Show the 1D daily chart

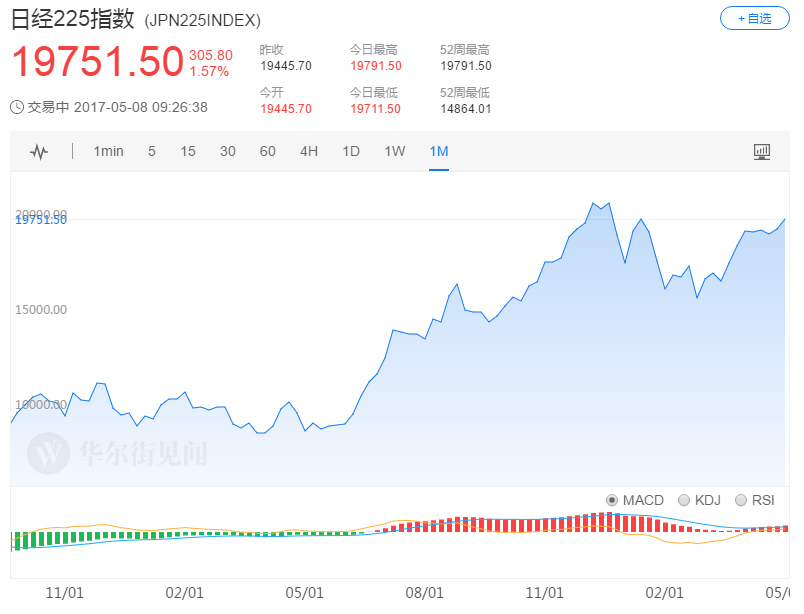[351, 152]
